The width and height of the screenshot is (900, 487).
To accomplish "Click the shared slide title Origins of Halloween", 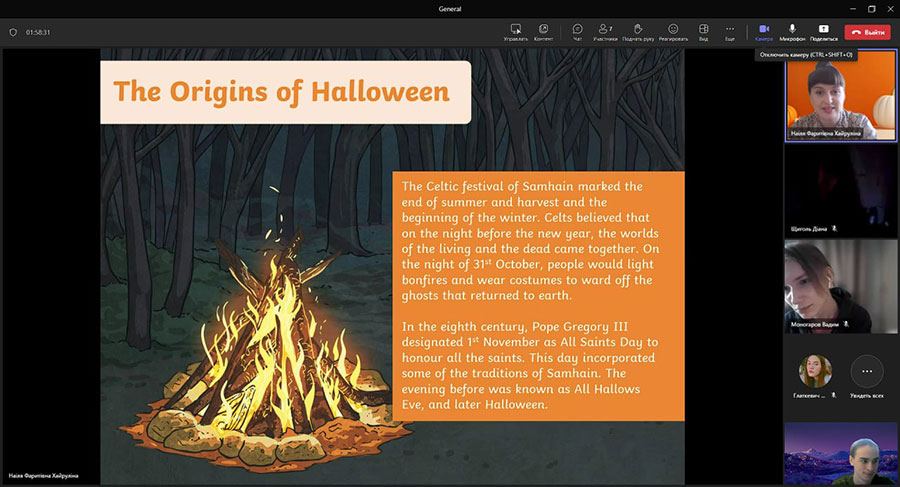I will pos(281,92).
